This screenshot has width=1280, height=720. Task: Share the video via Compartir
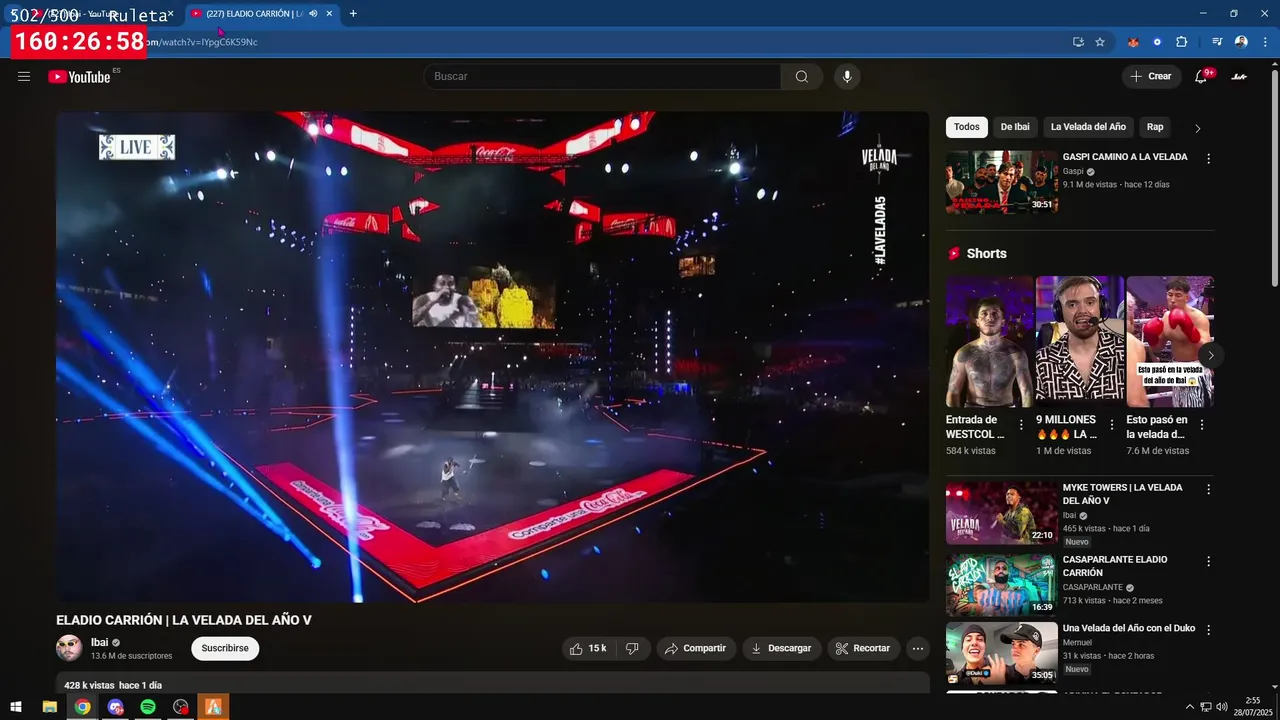click(696, 648)
